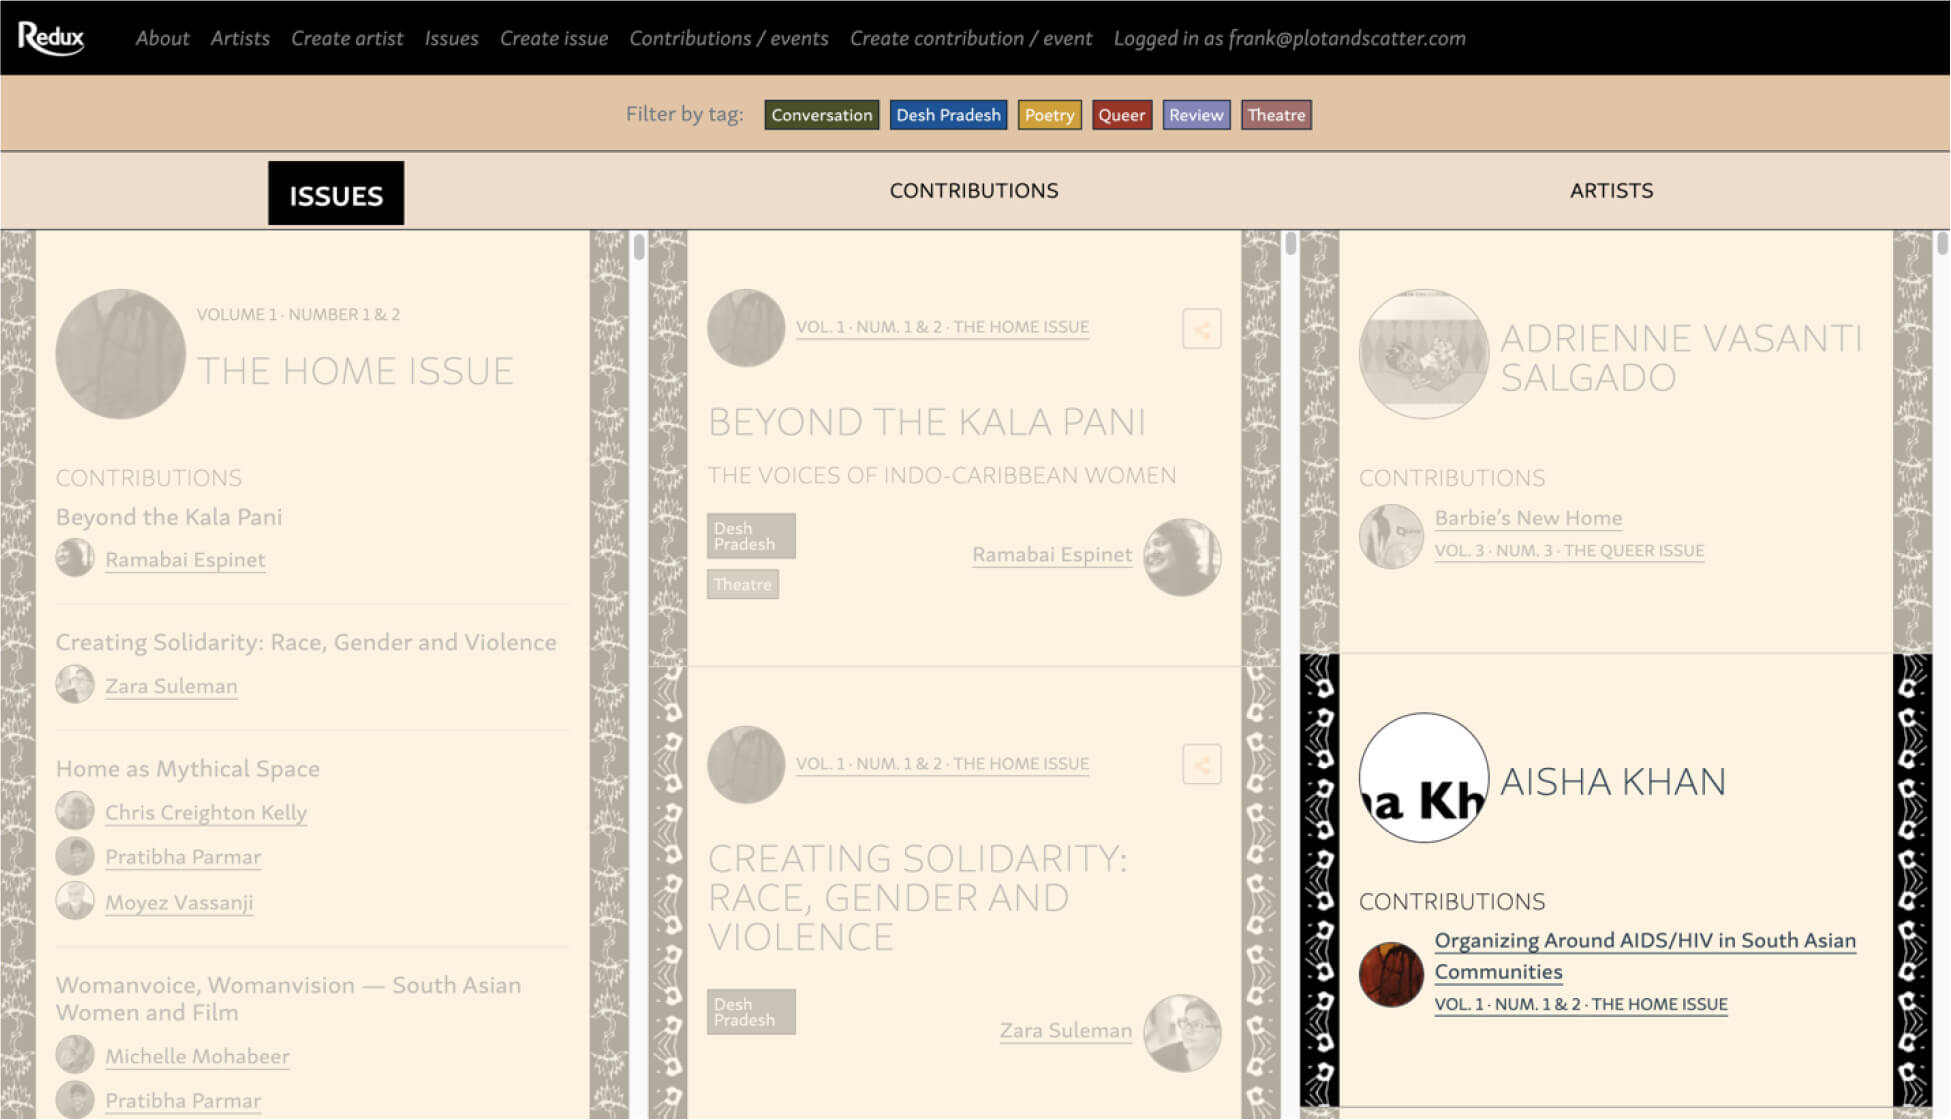Click Zara Suleman's portrait in contributions column

click(1181, 1033)
